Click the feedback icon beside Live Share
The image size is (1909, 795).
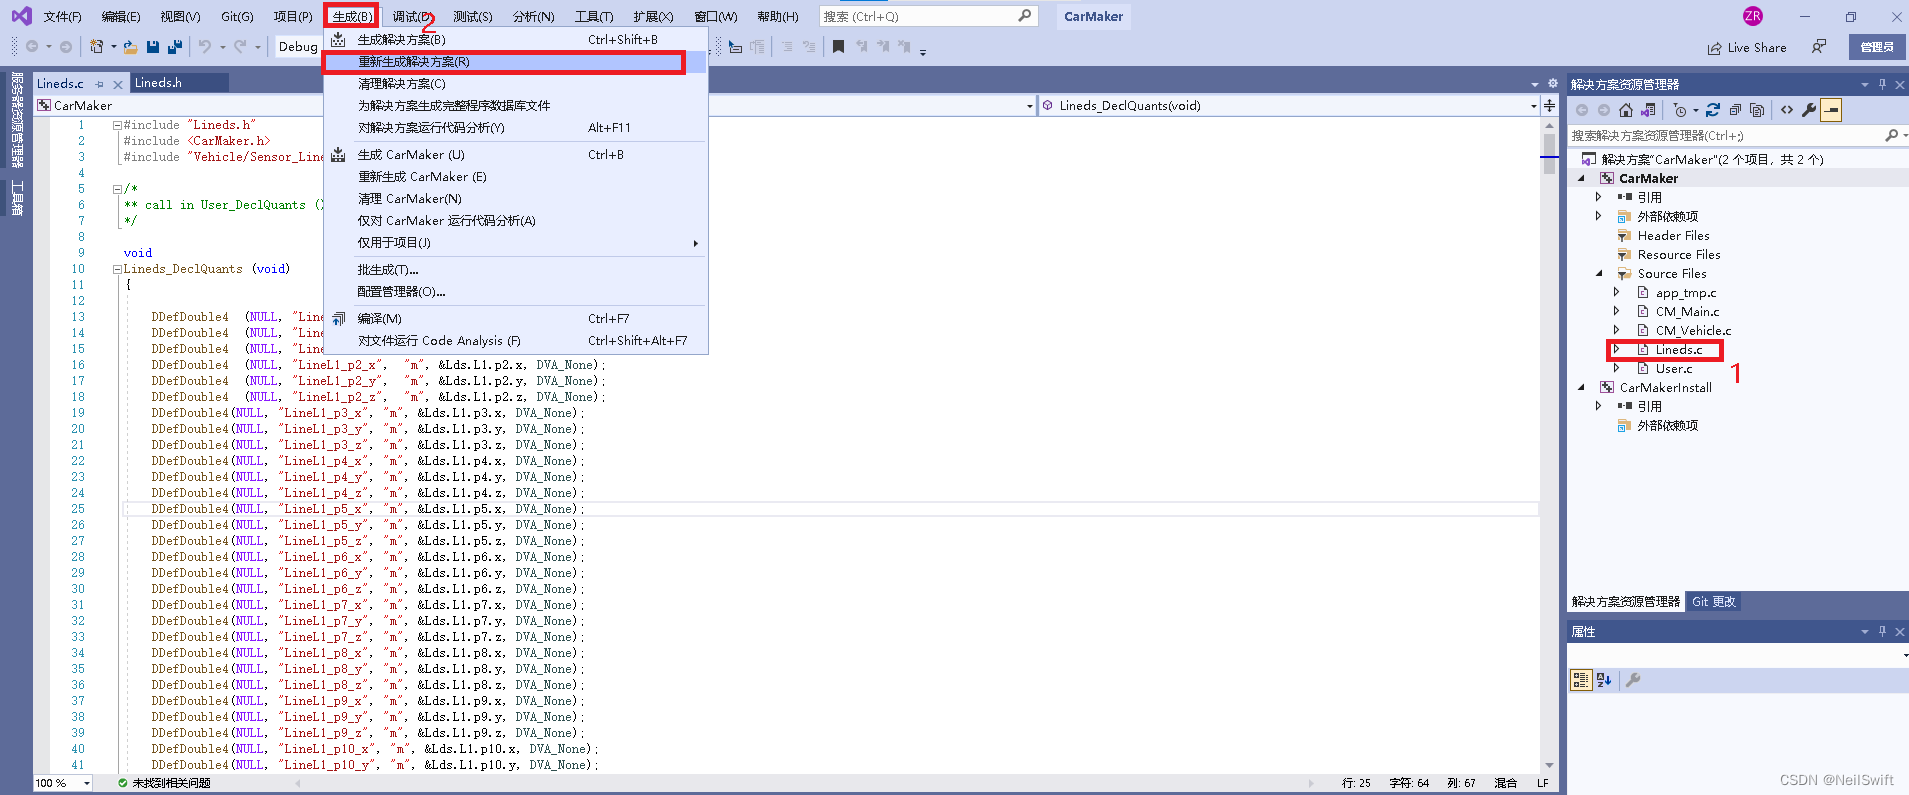pyautogui.click(x=1819, y=47)
